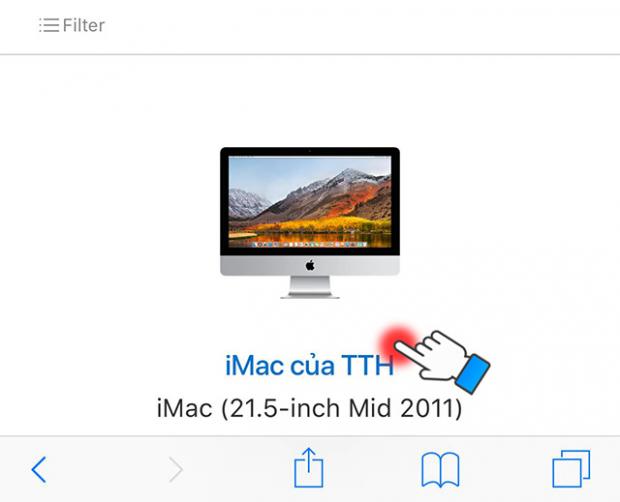Click the Apple logo on iMac chin
The height and width of the screenshot is (502, 620).
[x=310, y=265]
